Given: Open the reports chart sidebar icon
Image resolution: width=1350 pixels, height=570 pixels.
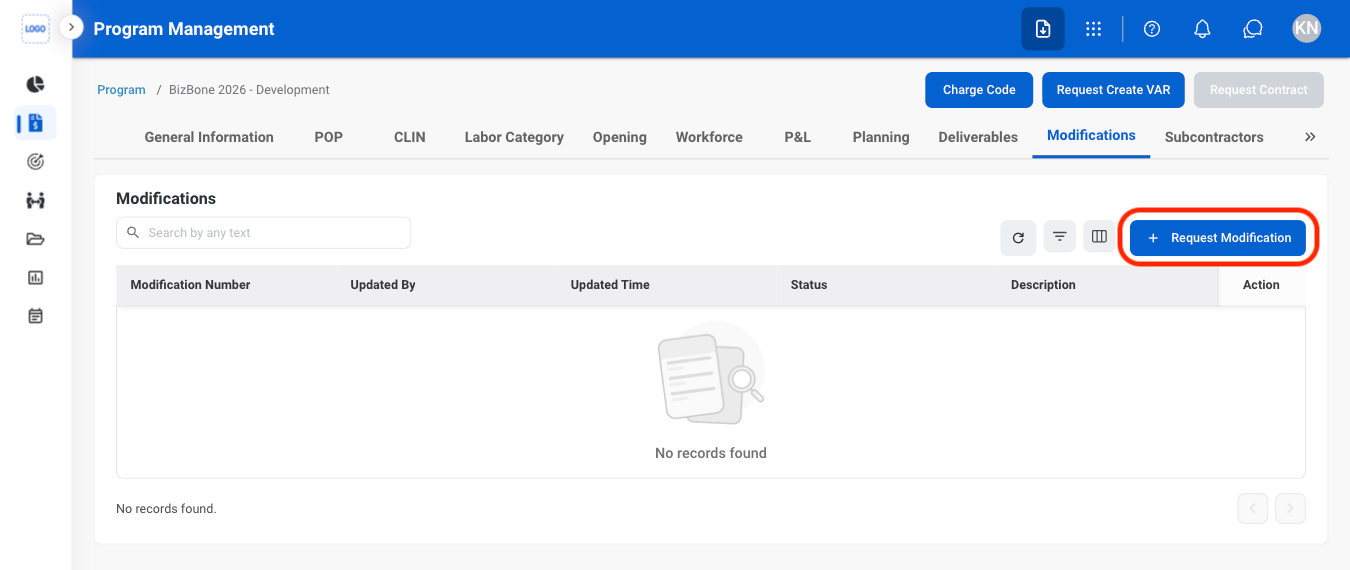Looking at the screenshot, I should pos(35,277).
